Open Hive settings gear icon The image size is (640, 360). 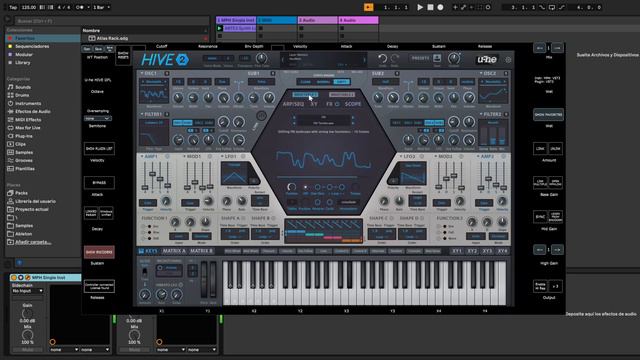[508, 60]
